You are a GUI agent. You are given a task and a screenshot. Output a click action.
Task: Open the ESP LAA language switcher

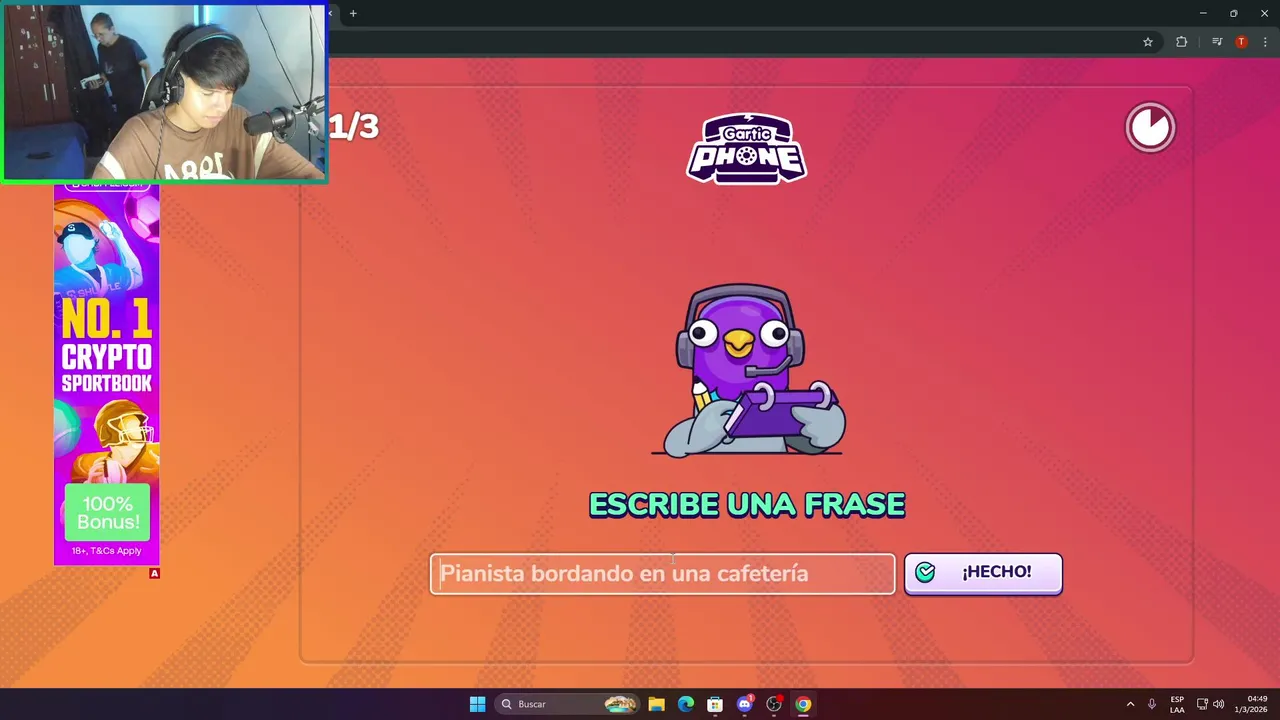1177,704
